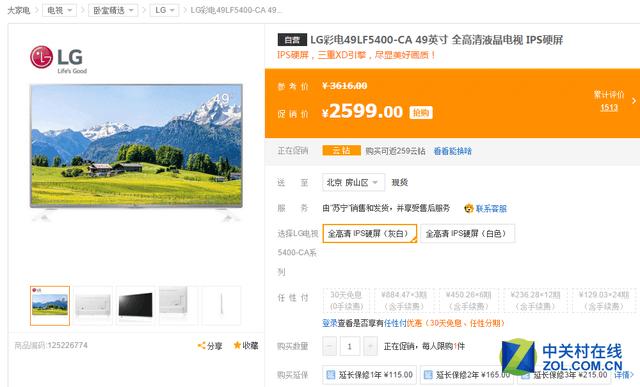Click the arrow beside 累计评价
The width and height of the screenshot is (640, 387).
[634, 100]
